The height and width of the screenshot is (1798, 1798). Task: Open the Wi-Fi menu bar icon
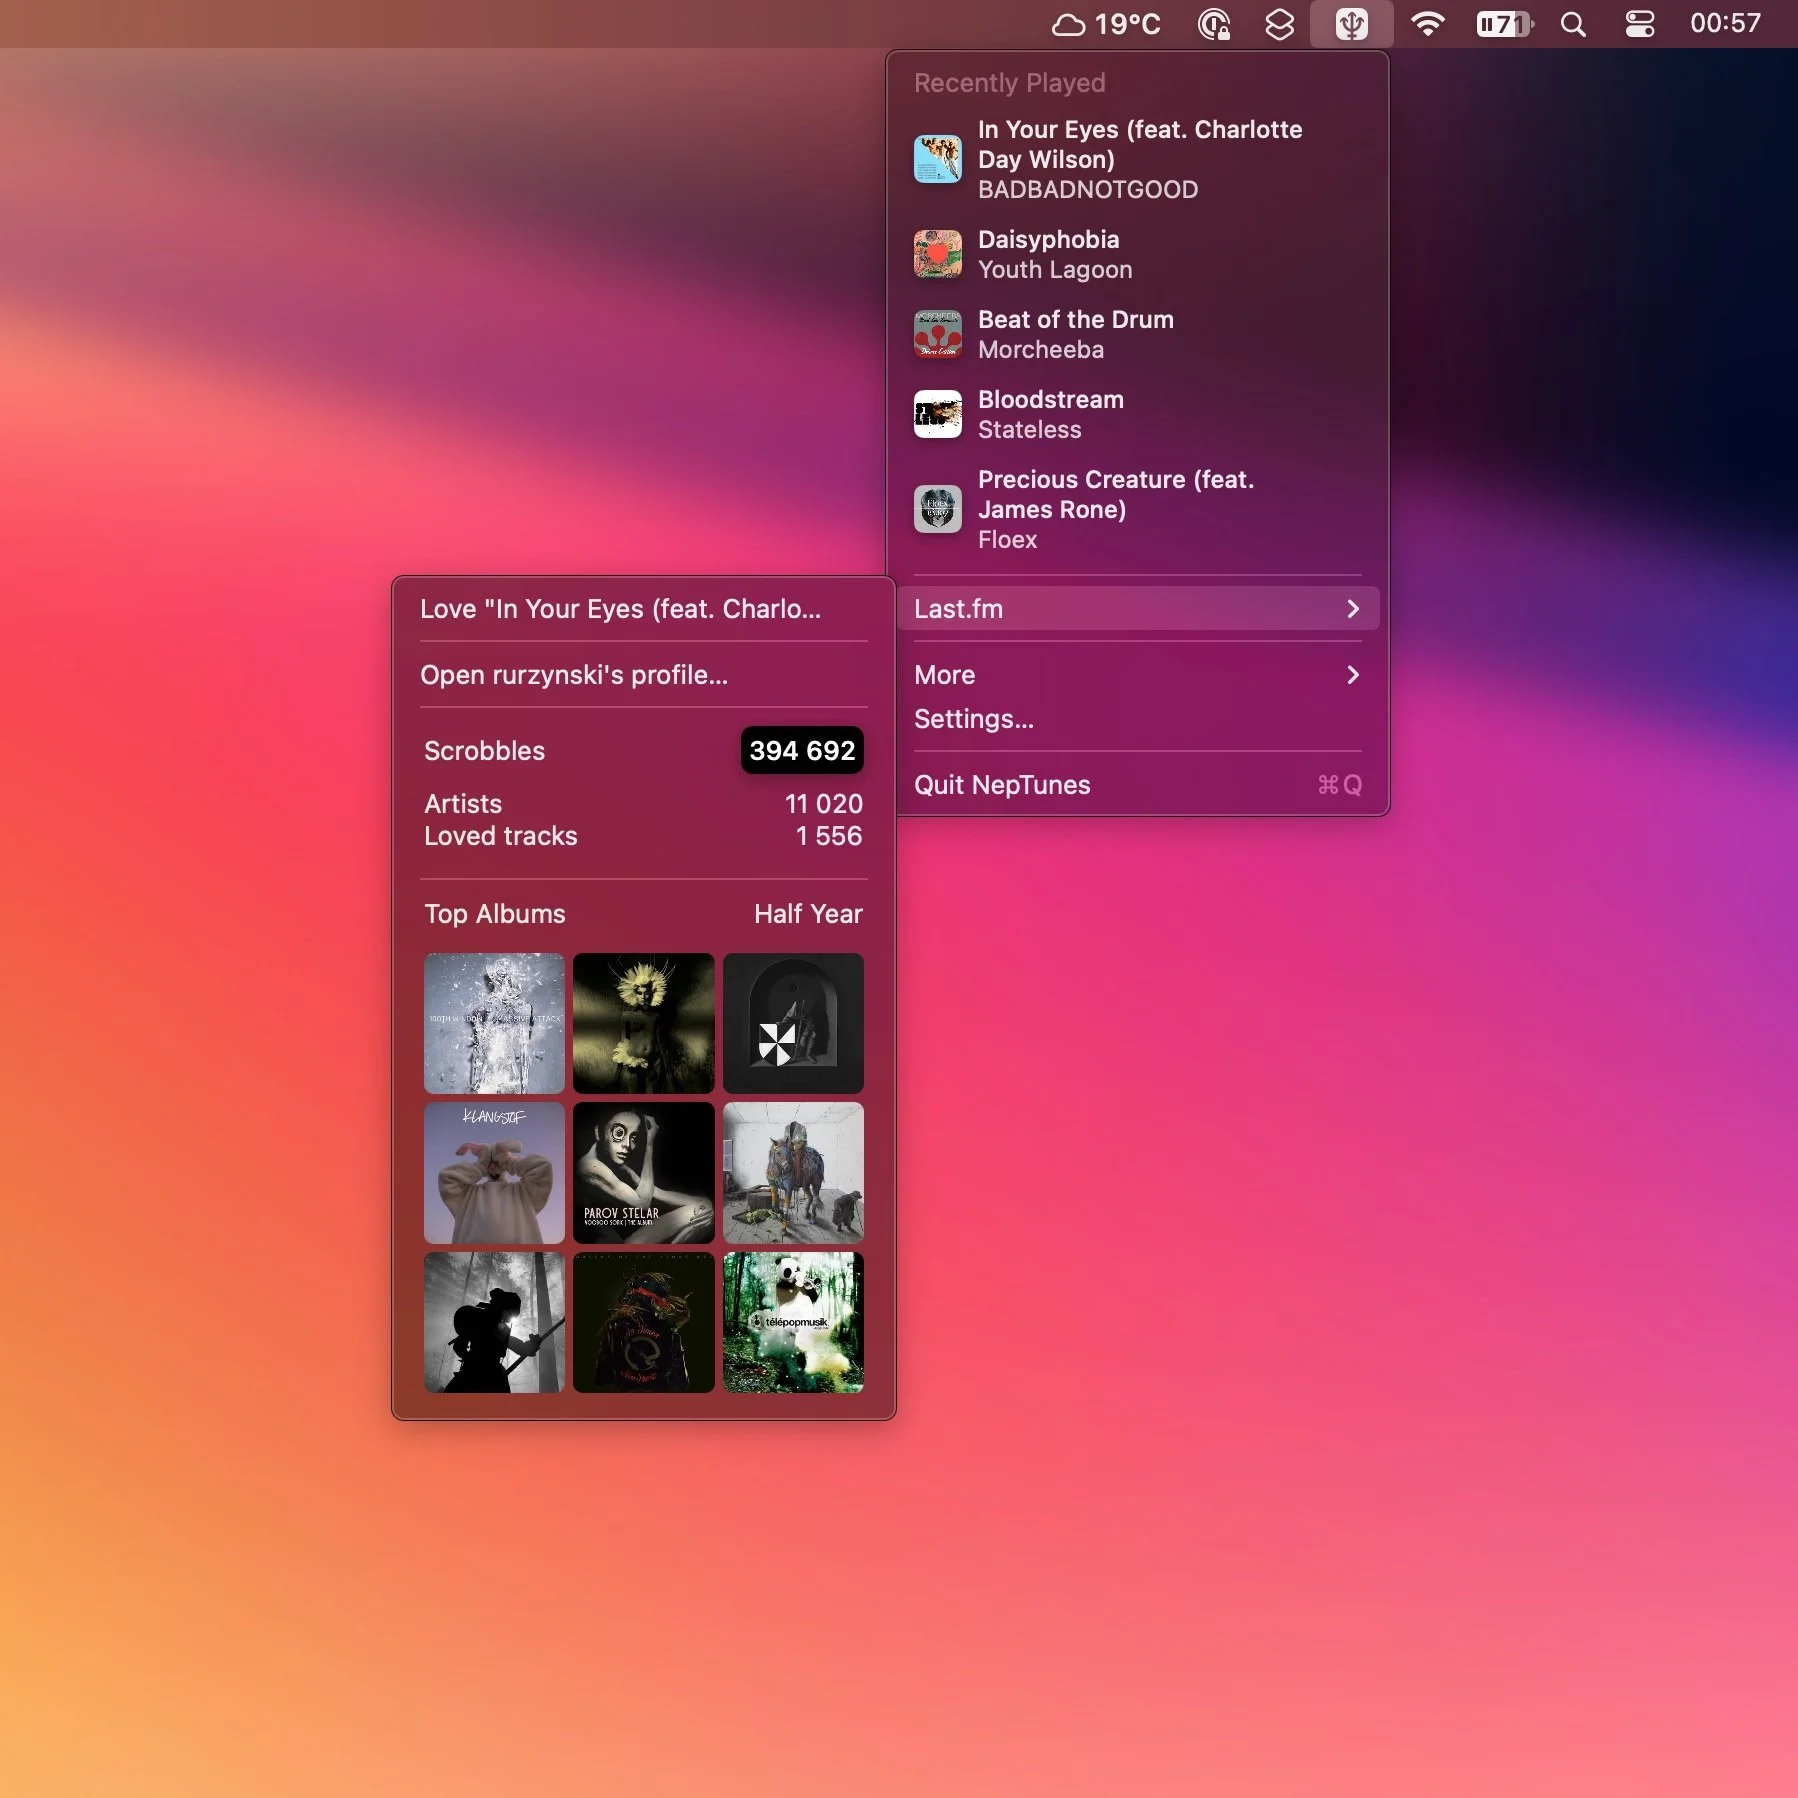1427,24
